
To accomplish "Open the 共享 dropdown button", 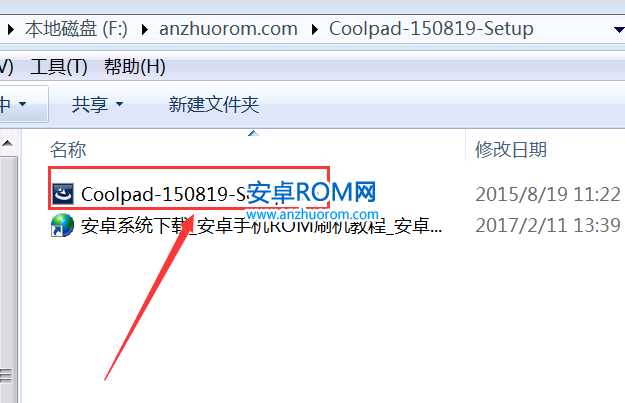I will [x=97, y=104].
